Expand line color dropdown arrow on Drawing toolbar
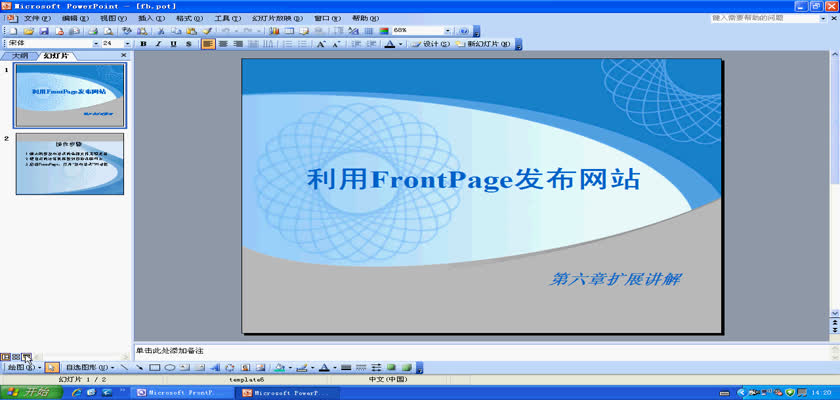This screenshot has width=840, height=400. 312,368
